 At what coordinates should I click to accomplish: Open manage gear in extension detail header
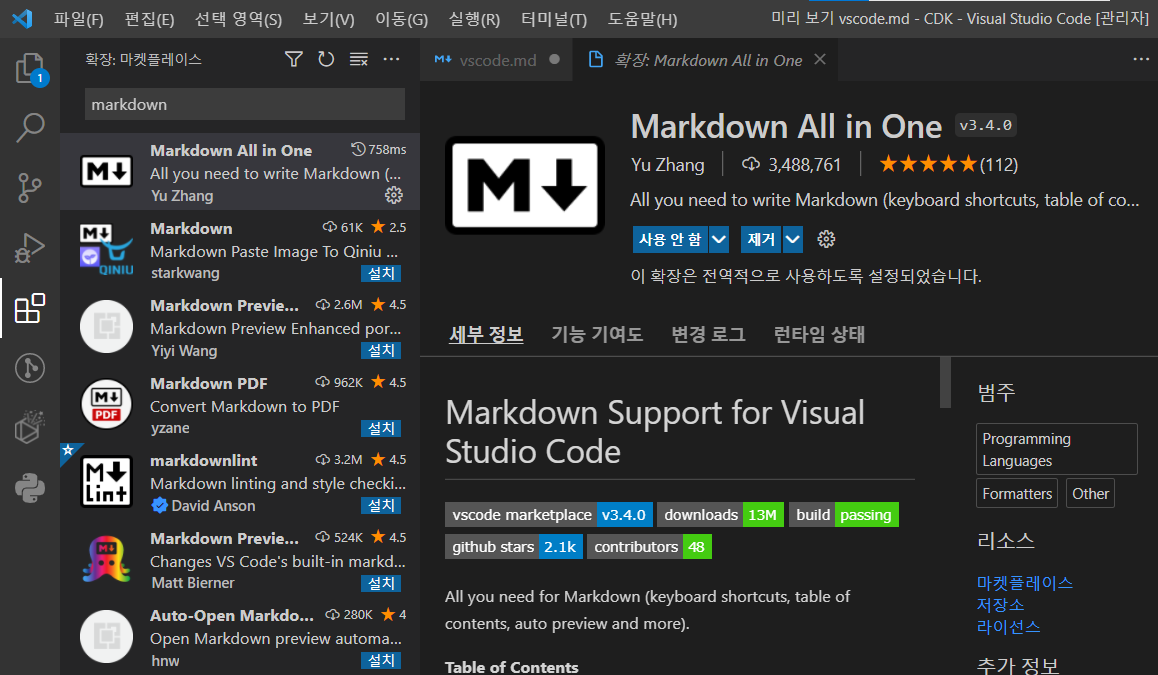click(826, 239)
